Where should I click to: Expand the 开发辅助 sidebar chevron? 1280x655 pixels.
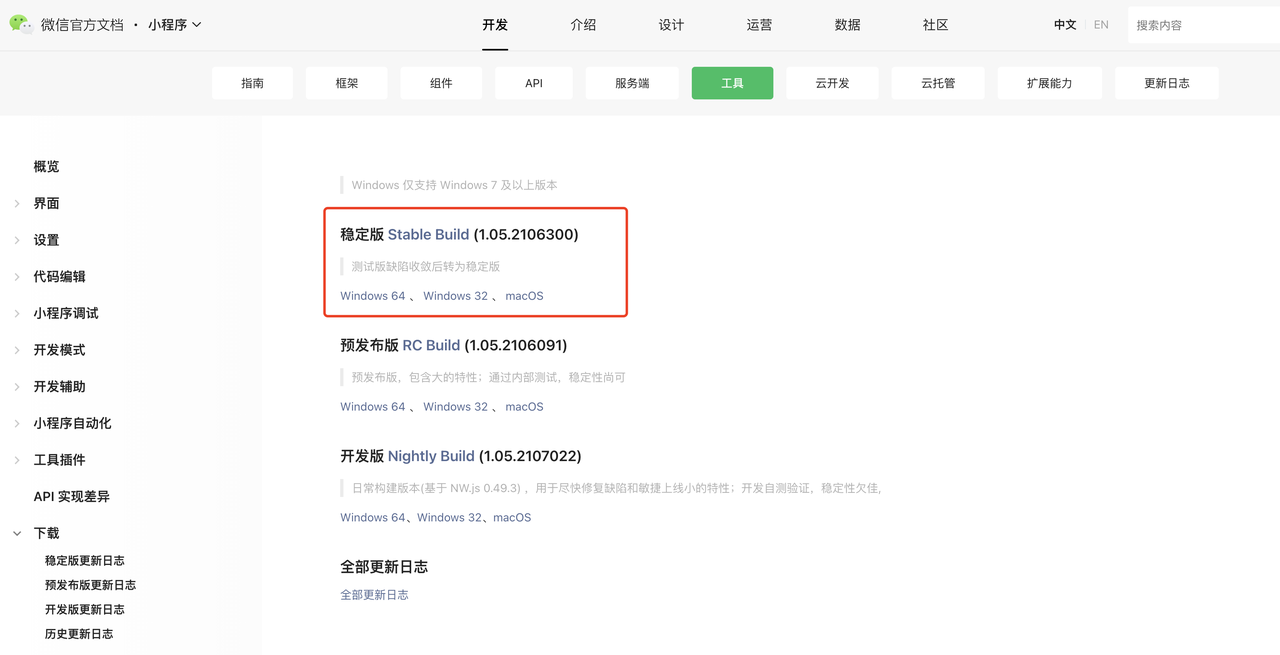(x=17, y=387)
